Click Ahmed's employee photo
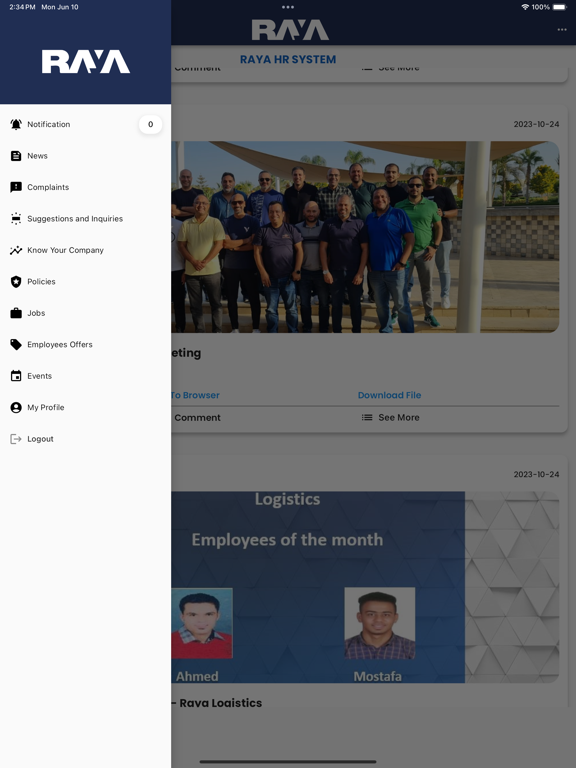The height and width of the screenshot is (768, 576). click(x=202, y=623)
